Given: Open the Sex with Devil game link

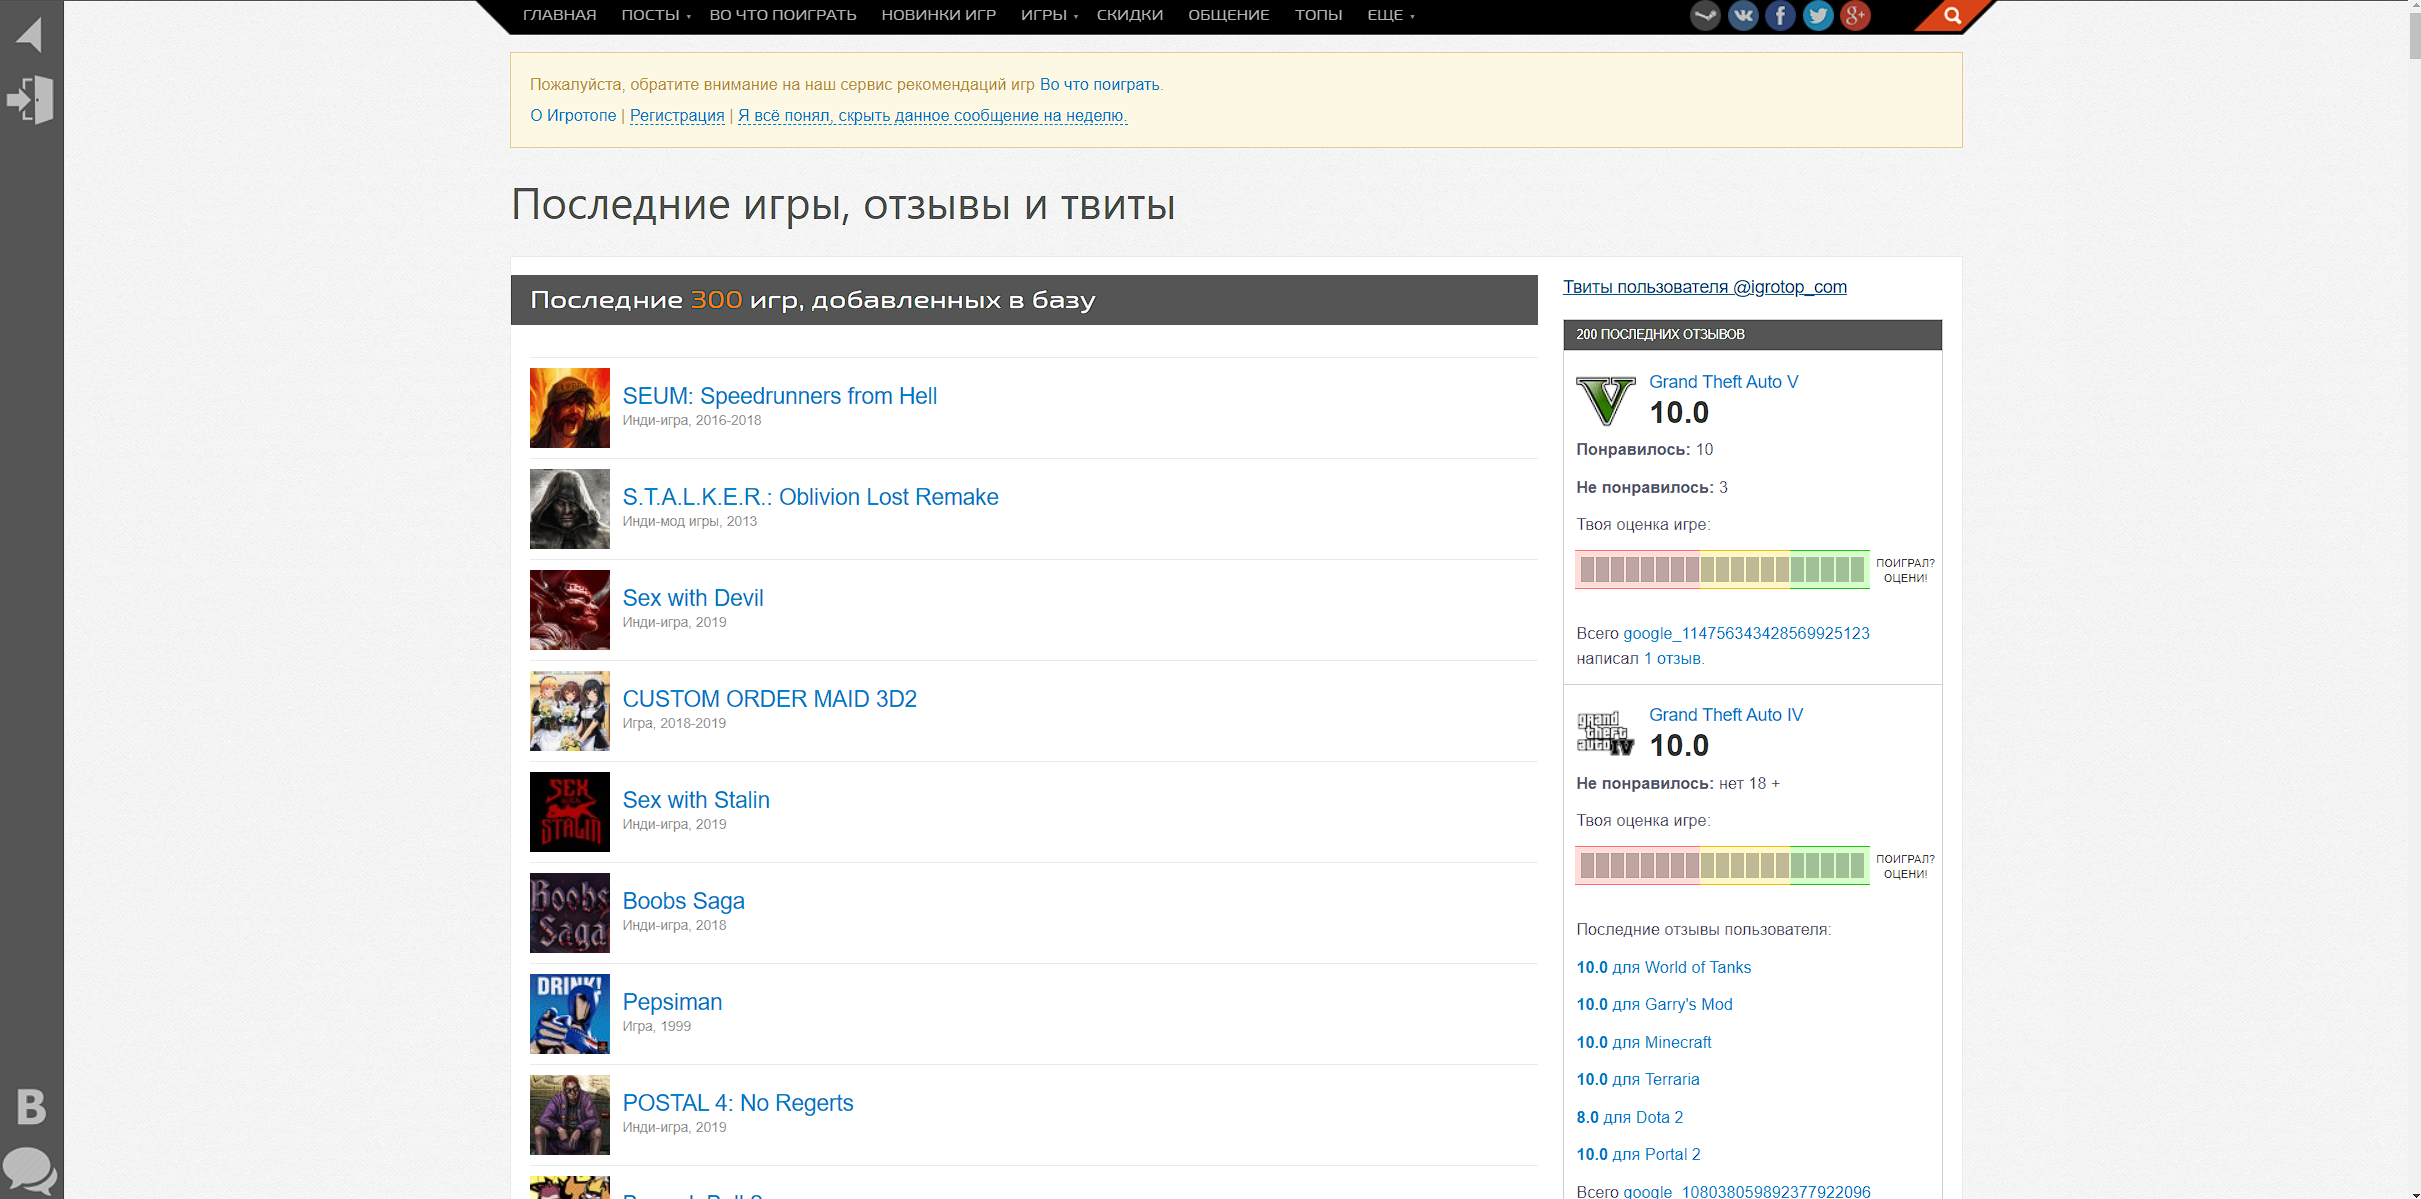Looking at the screenshot, I should [692, 598].
